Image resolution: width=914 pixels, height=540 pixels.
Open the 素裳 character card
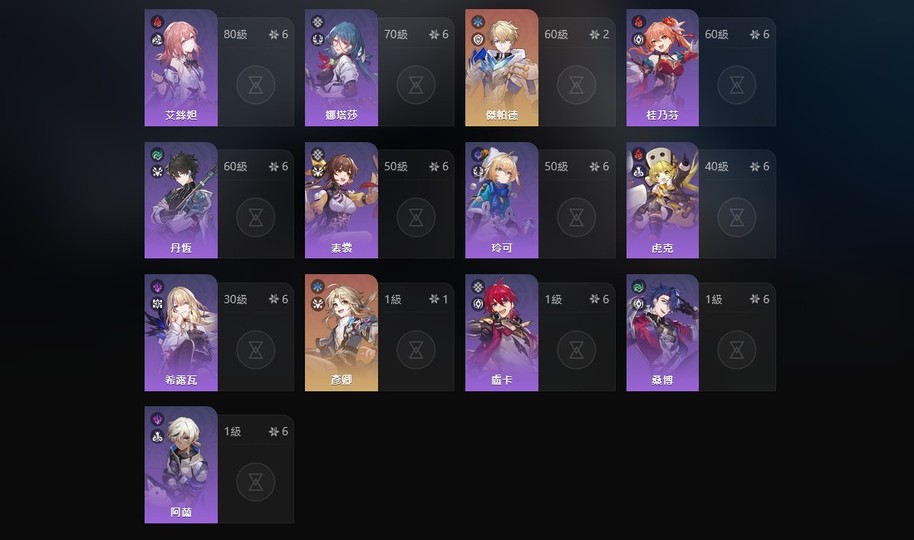pyautogui.click(x=341, y=200)
